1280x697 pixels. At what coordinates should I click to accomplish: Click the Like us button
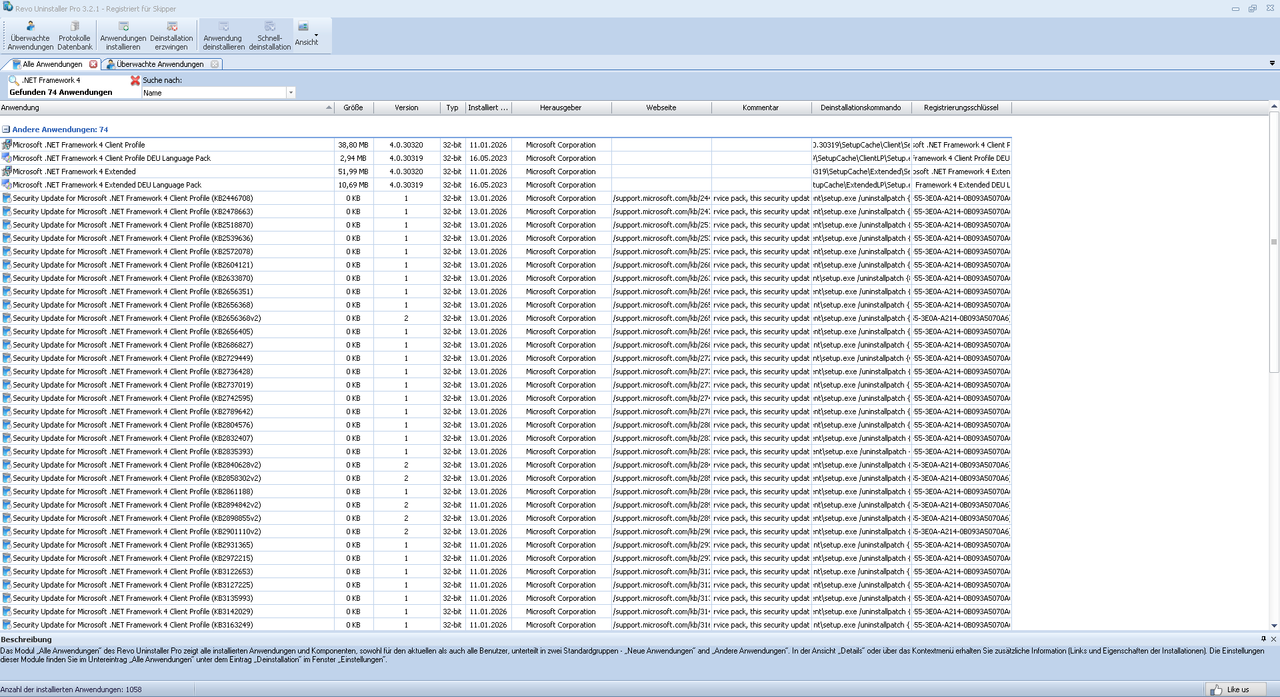click(x=1236, y=689)
